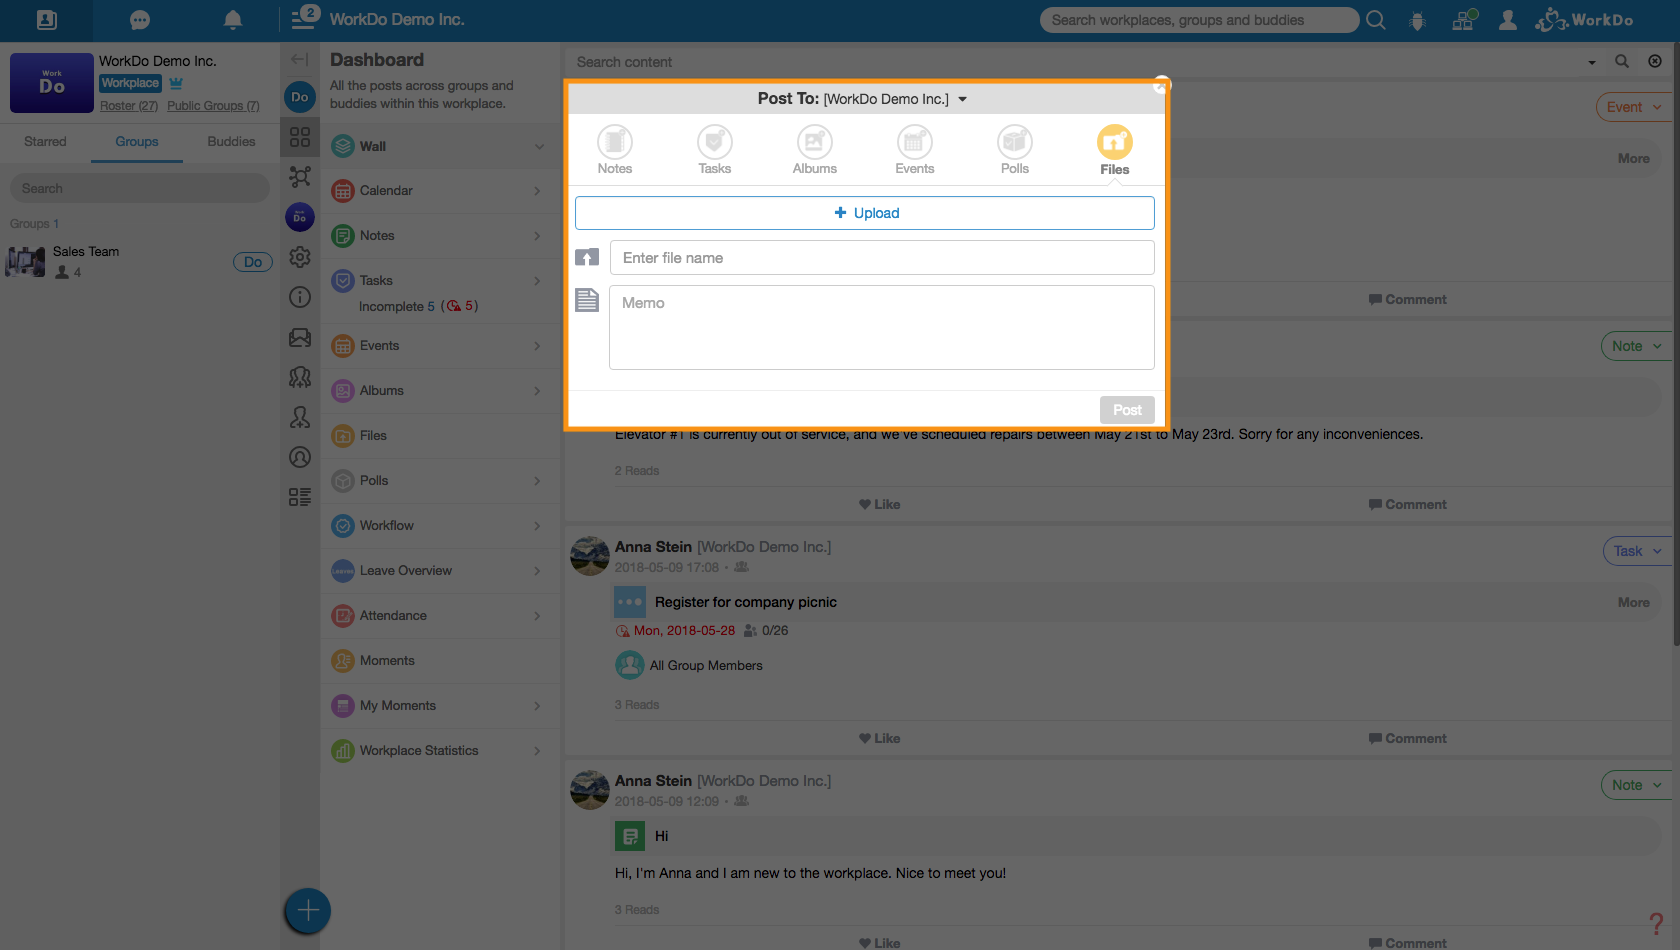Expand the Workplace Statistics arrow

[537, 751]
